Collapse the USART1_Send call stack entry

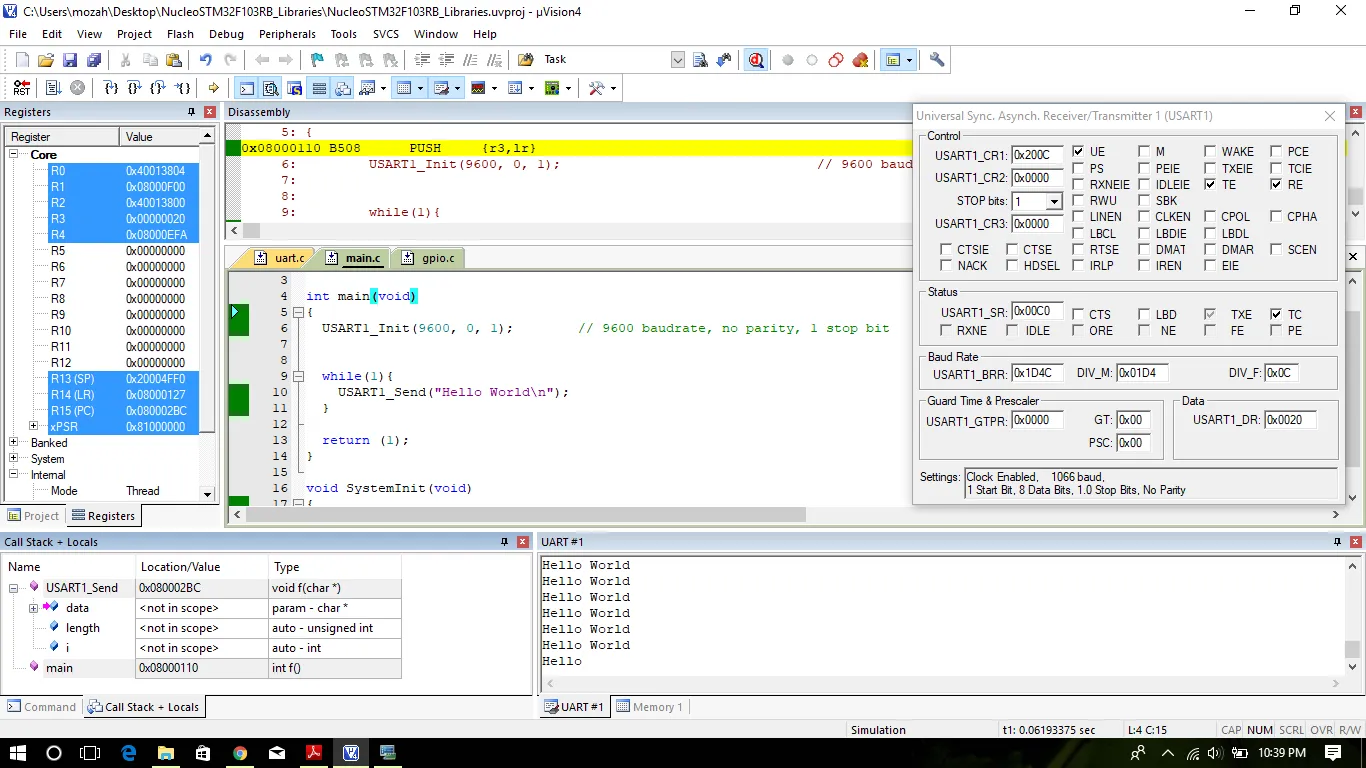coord(14,588)
